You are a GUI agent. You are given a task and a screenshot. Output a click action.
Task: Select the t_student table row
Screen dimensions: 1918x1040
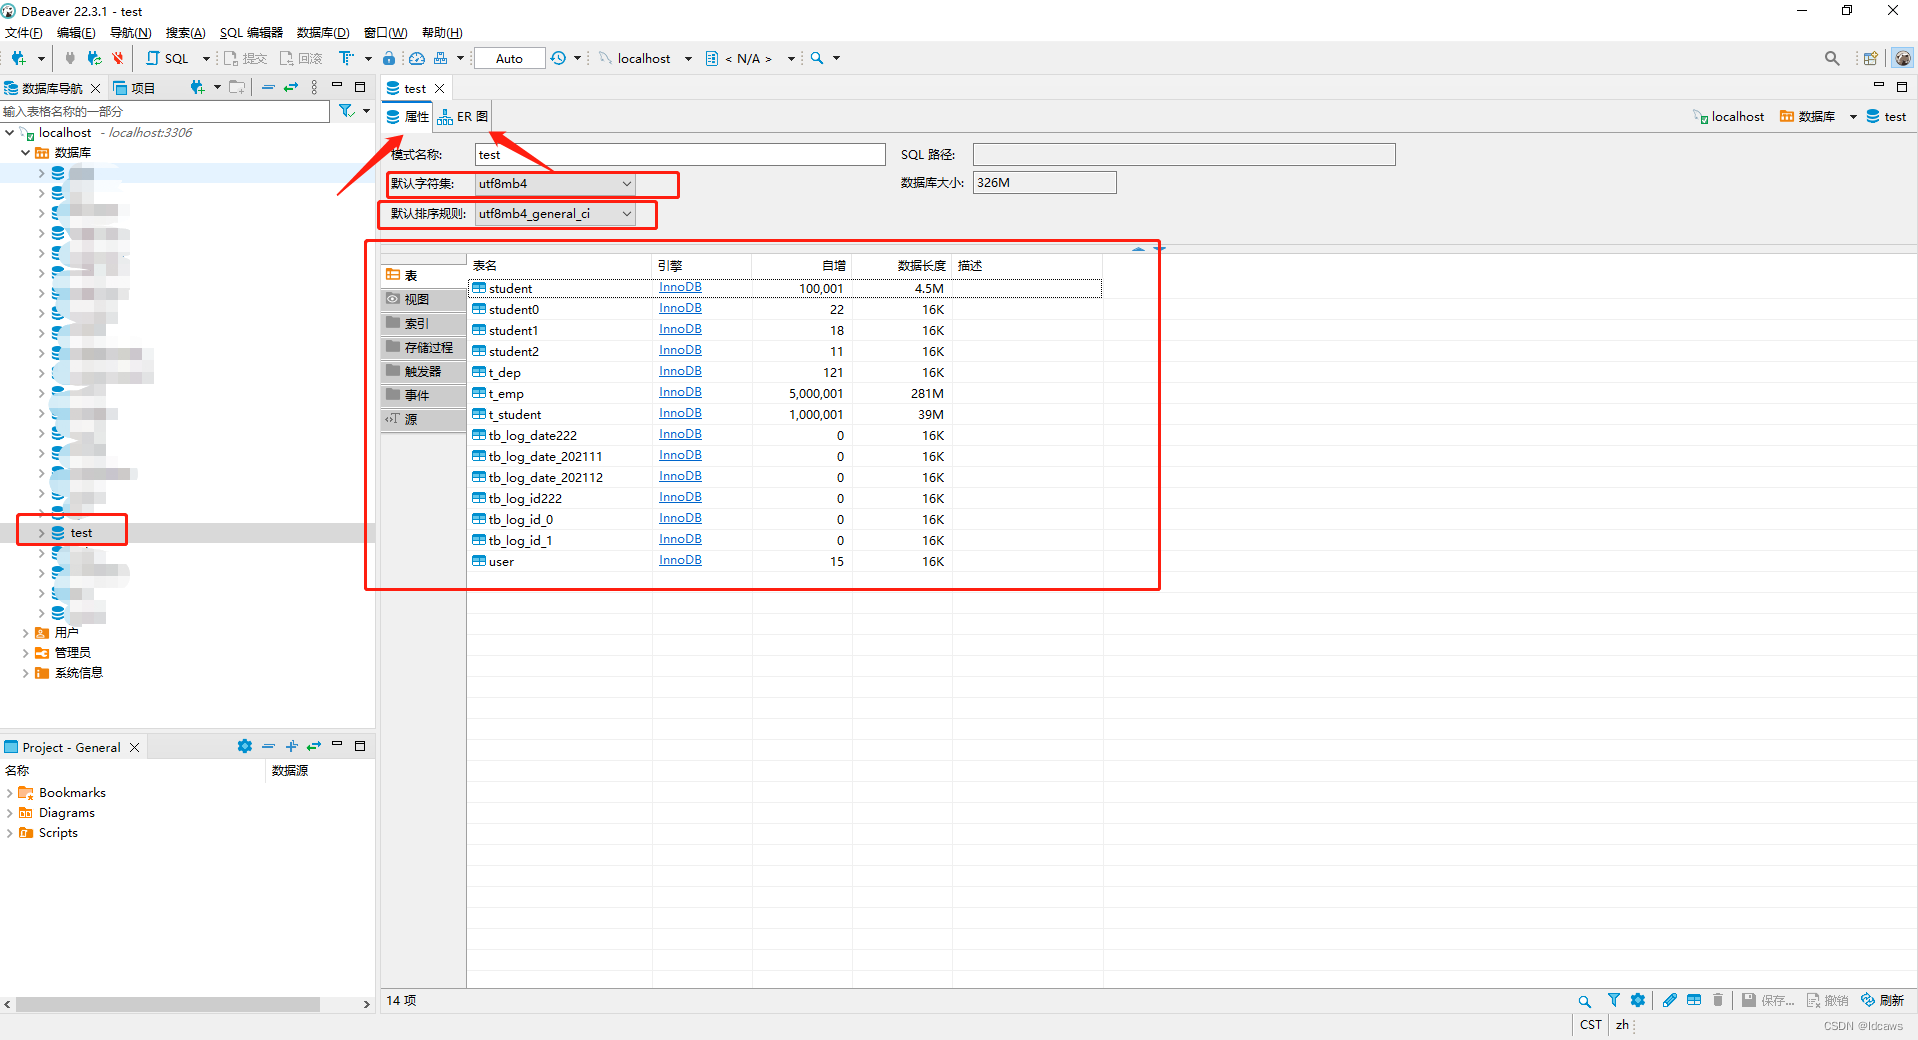785,414
